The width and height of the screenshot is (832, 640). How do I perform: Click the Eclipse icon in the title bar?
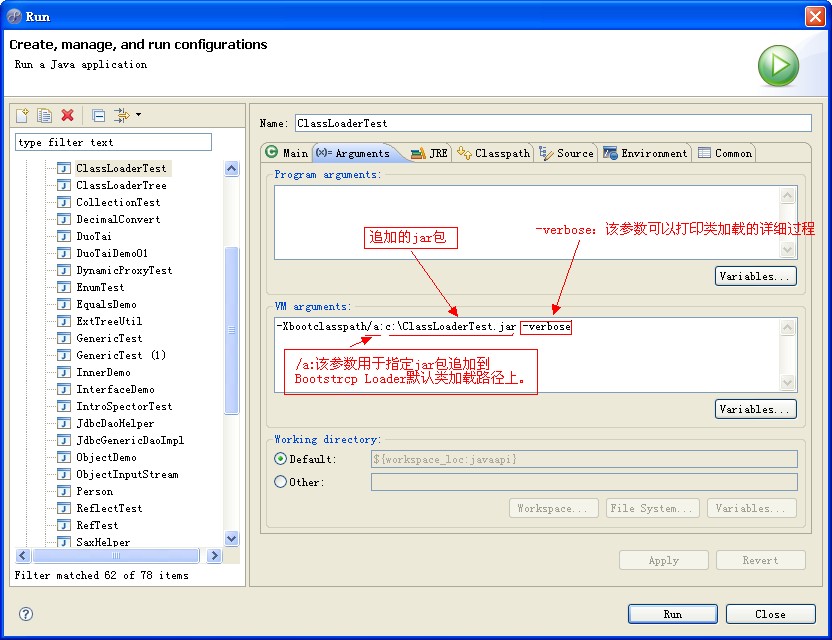pyautogui.click(x=14, y=15)
